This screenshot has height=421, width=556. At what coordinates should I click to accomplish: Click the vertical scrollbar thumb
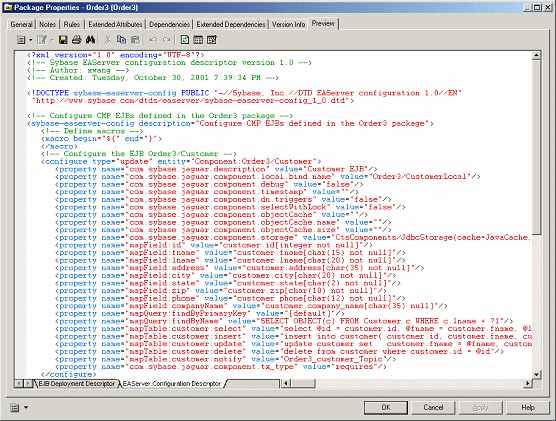coord(536,147)
